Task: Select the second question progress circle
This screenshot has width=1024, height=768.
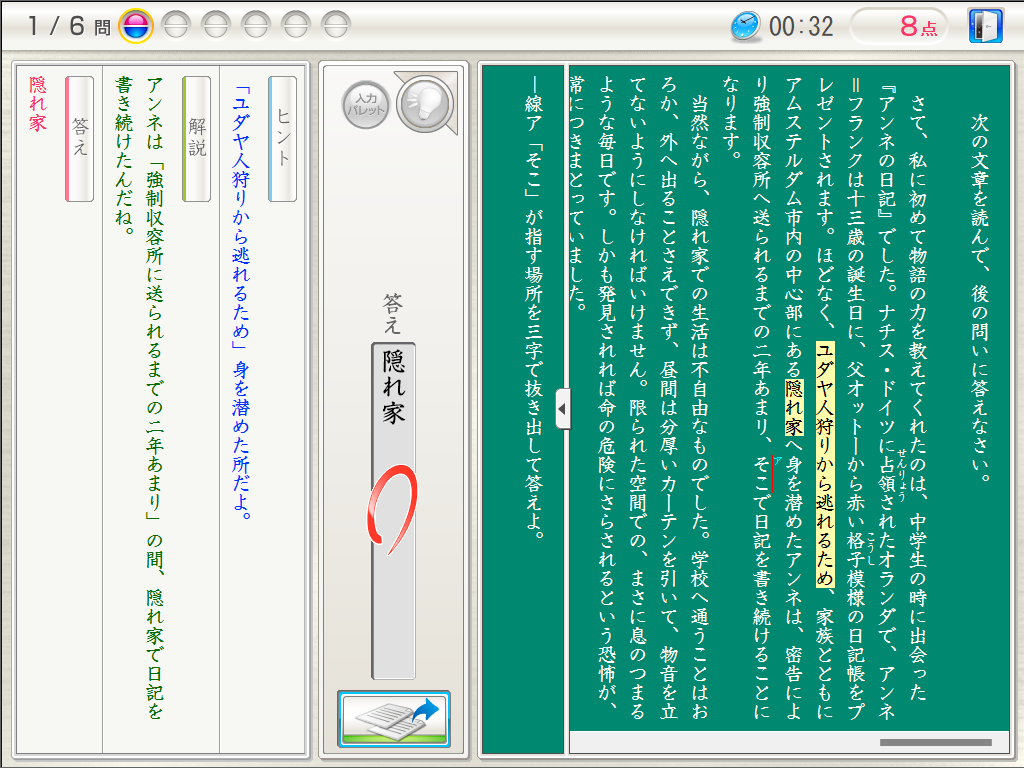Action: pyautogui.click(x=176, y=25)
